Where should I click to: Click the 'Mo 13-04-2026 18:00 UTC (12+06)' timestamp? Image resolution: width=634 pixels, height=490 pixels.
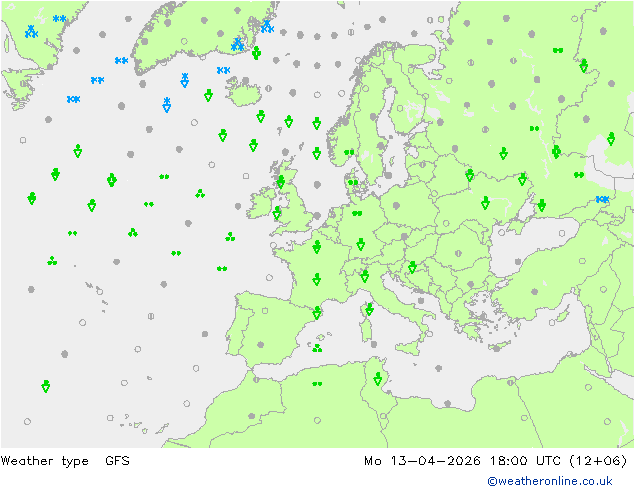pyautogui.click(x=495, y=461)
